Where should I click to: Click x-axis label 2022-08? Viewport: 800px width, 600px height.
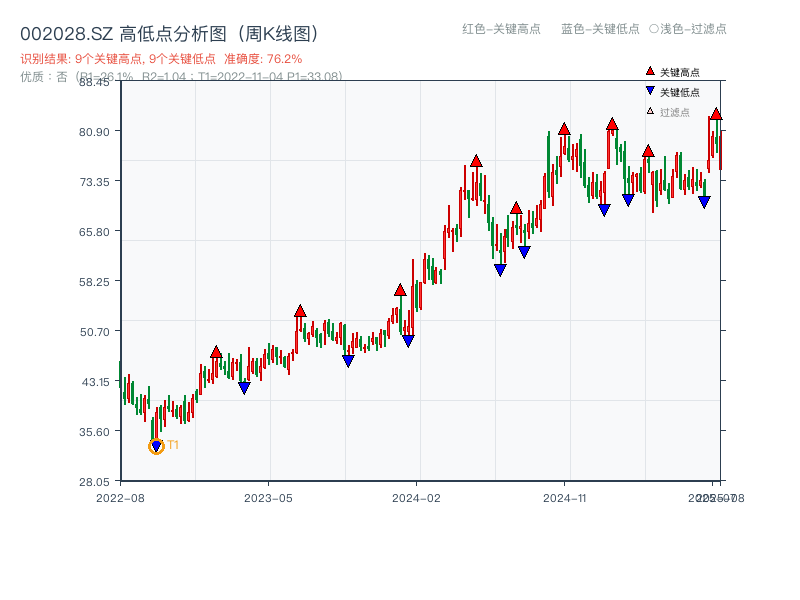[x=120, y=498]
